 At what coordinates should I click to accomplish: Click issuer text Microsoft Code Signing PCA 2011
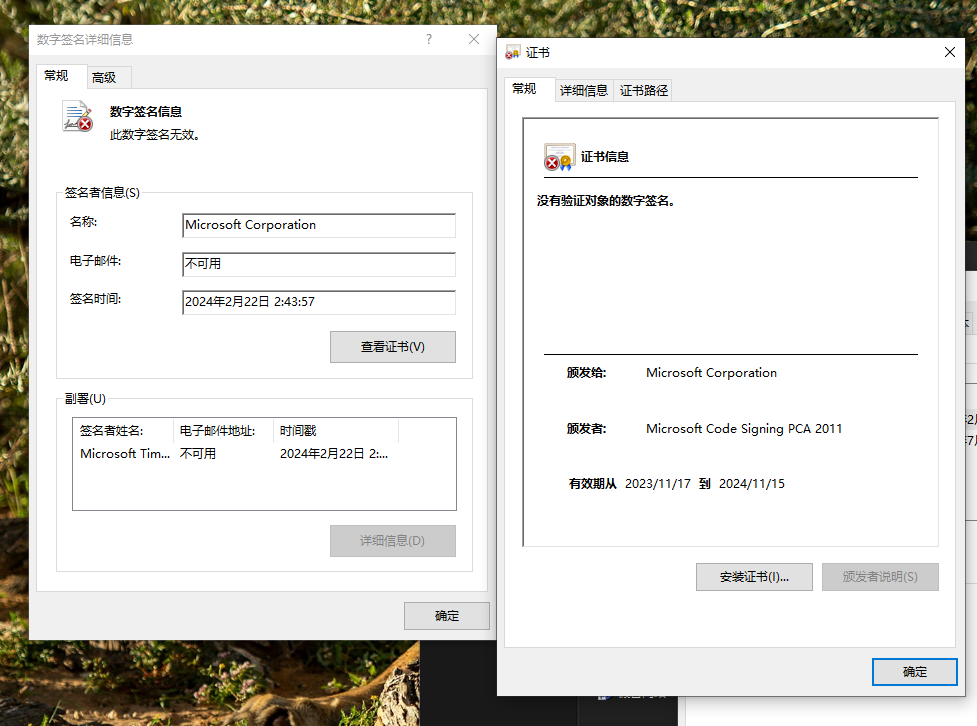[744, 429]
